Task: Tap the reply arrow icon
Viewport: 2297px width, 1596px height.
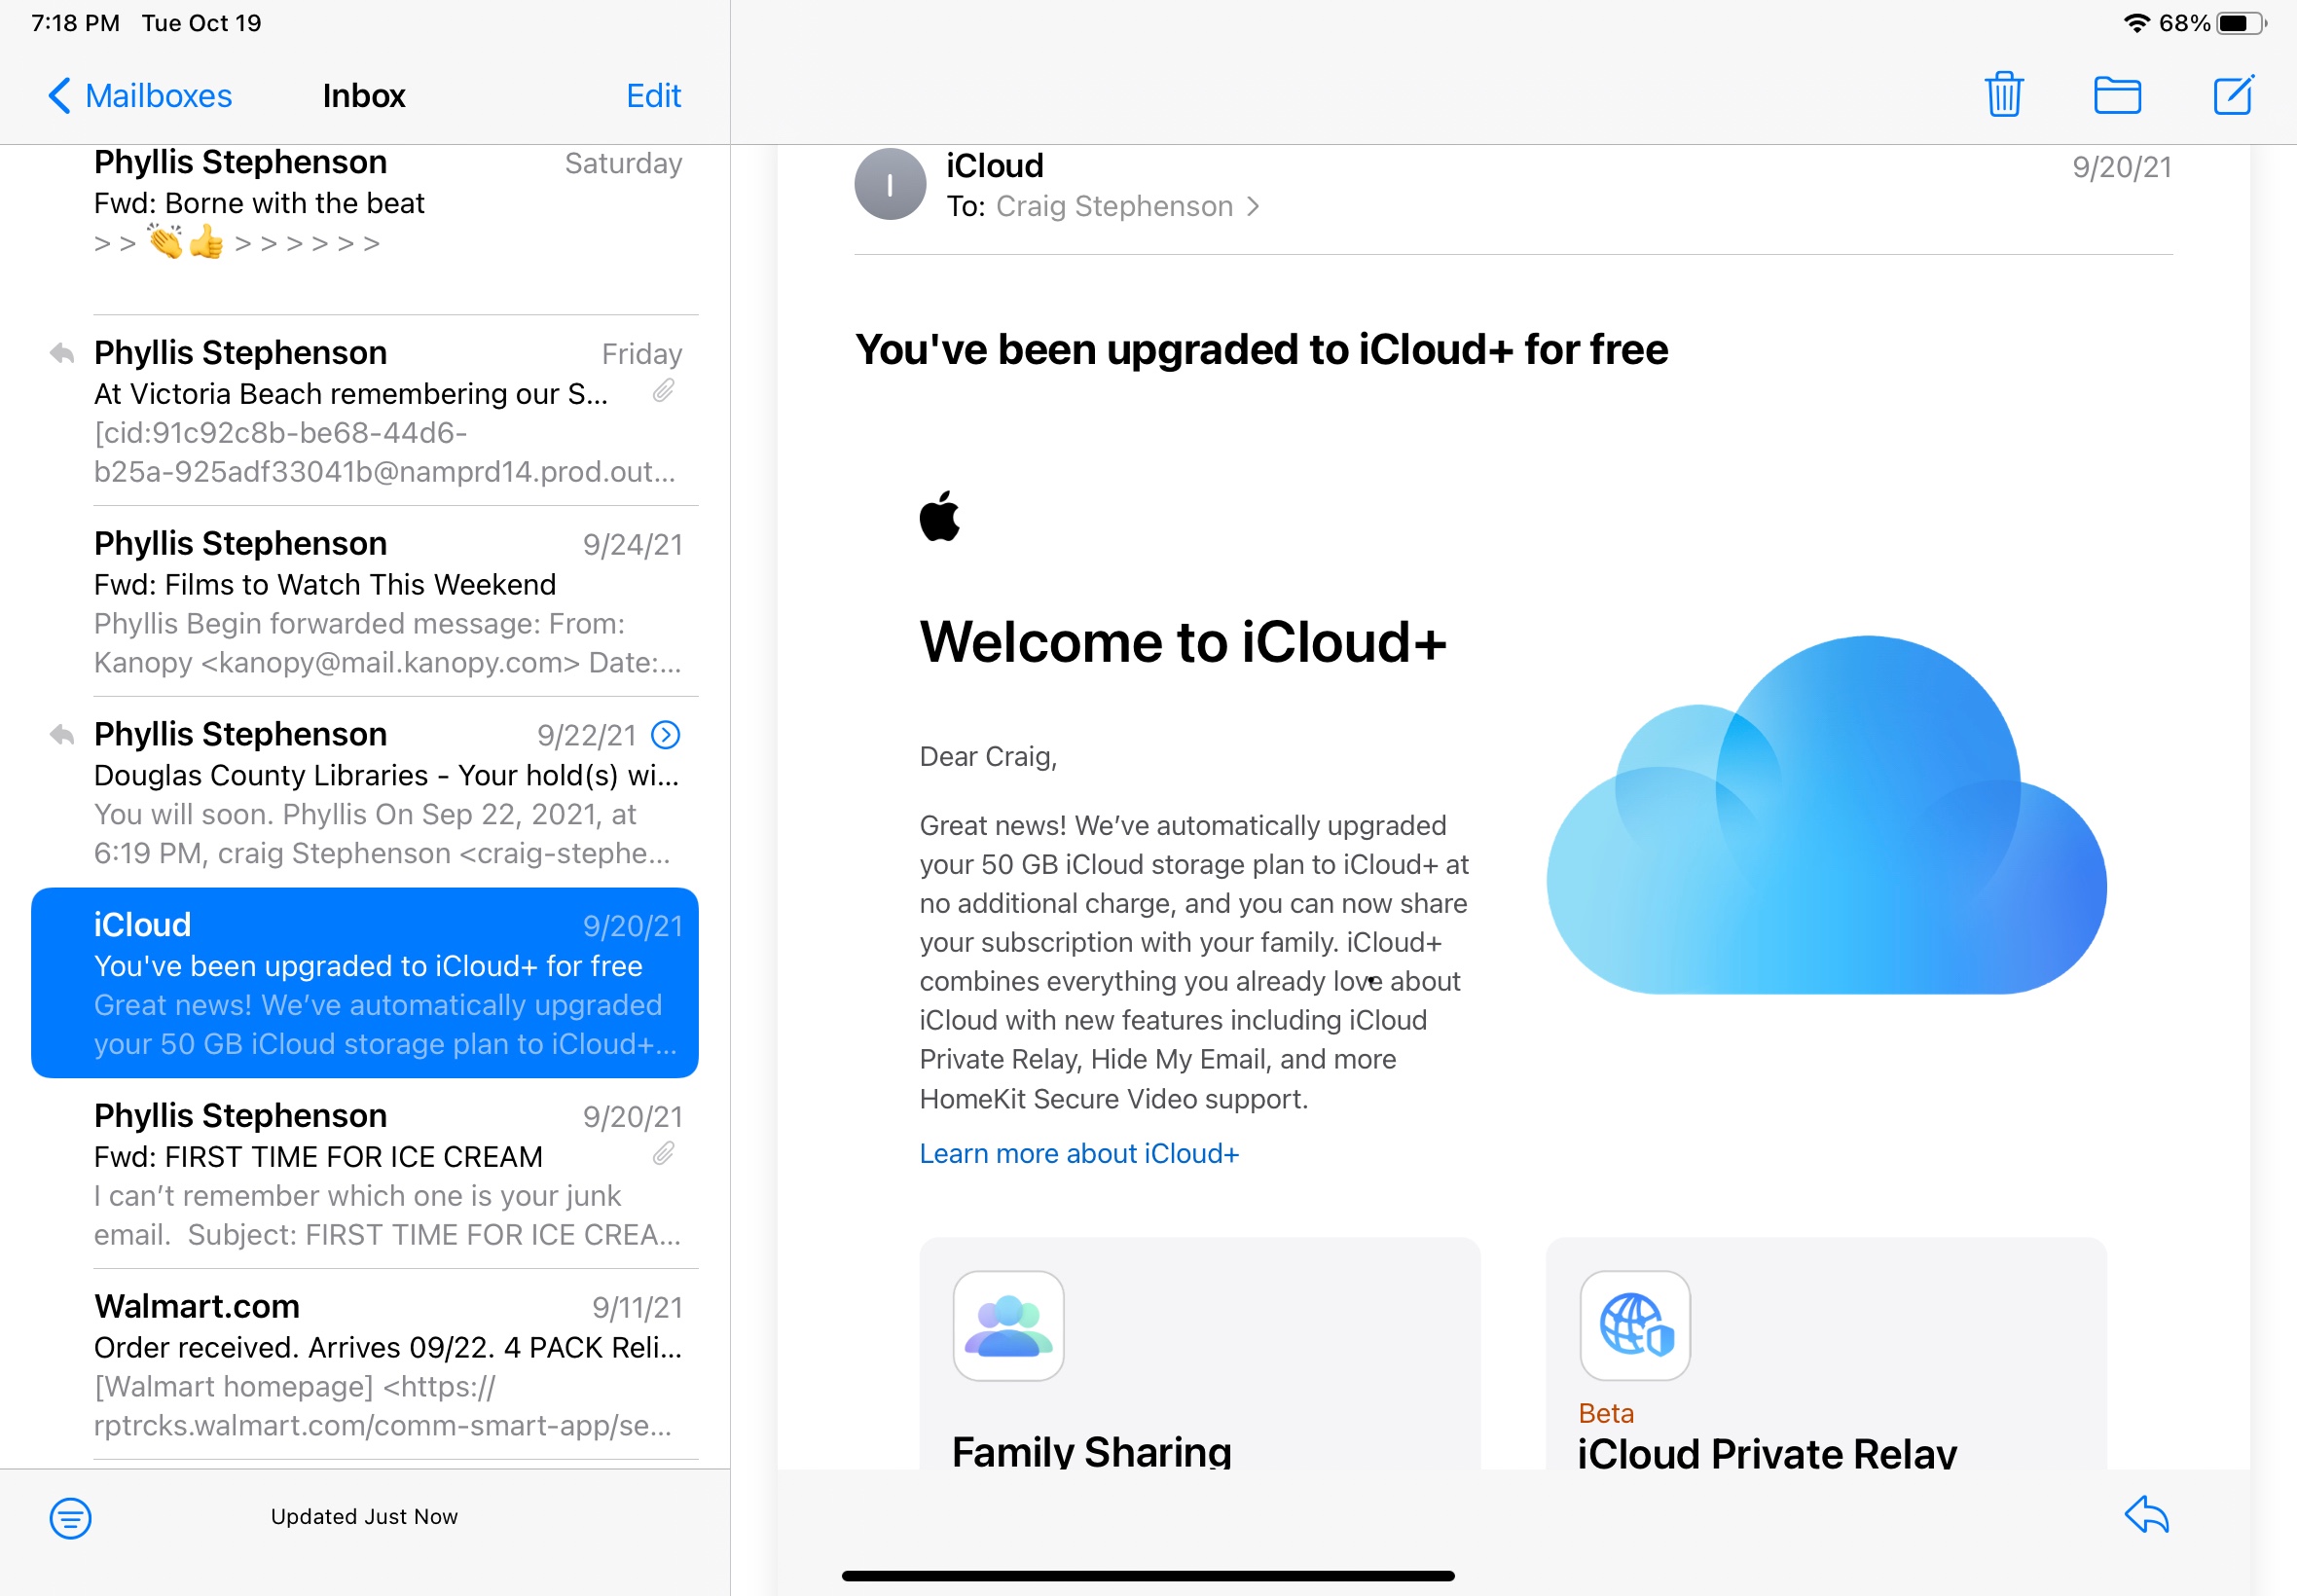Action: pyautogui.click(x=2146, y=1515)
